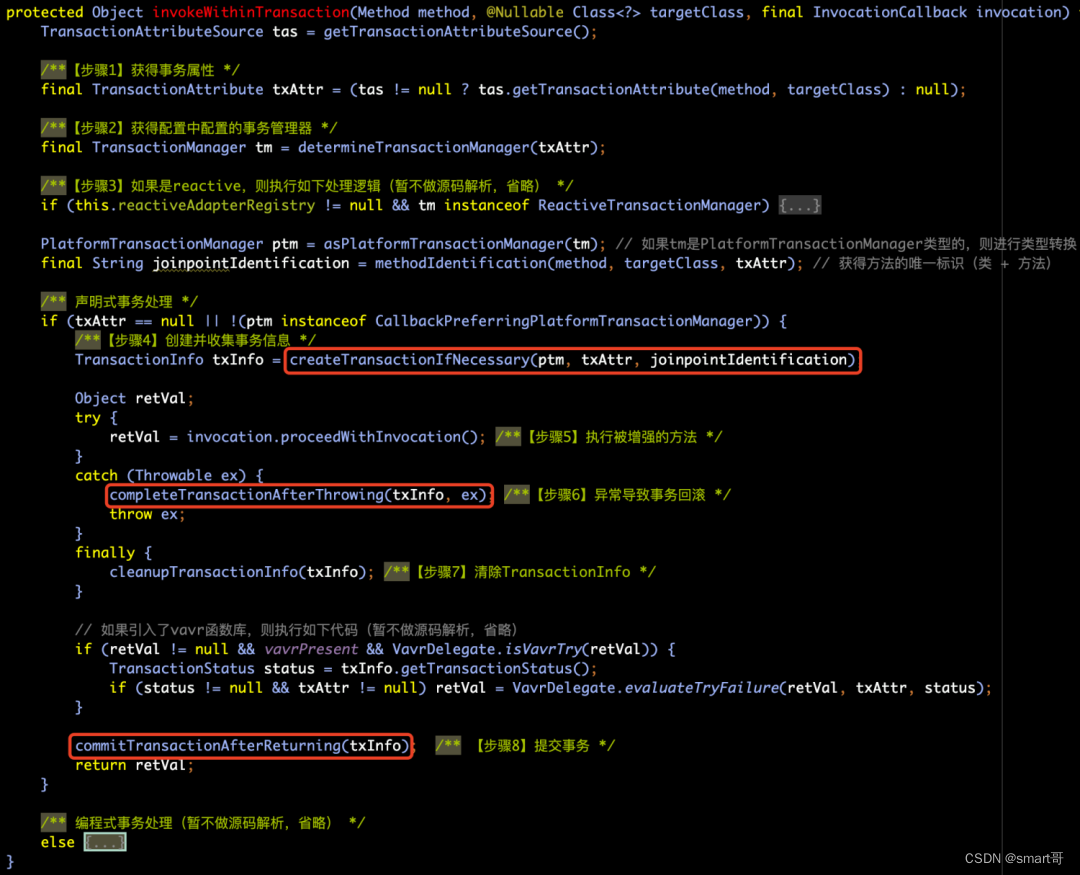The width and height of the screenshot is (1080, 875).
Task: Expand the folded reactive if-block placeholder
Action: coord(800,205)
